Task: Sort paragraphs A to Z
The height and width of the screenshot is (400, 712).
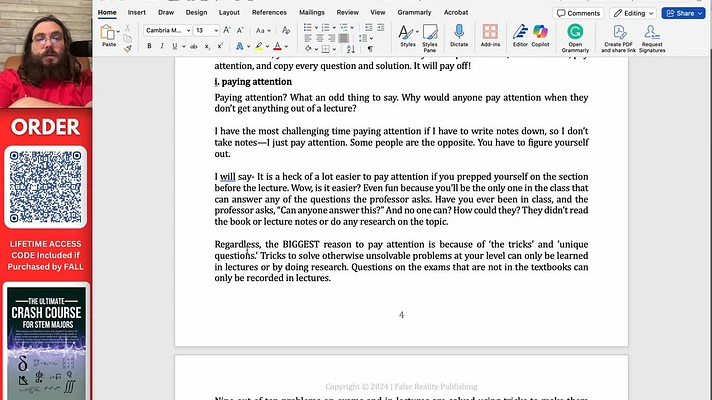Action: [x=351, y=49]
